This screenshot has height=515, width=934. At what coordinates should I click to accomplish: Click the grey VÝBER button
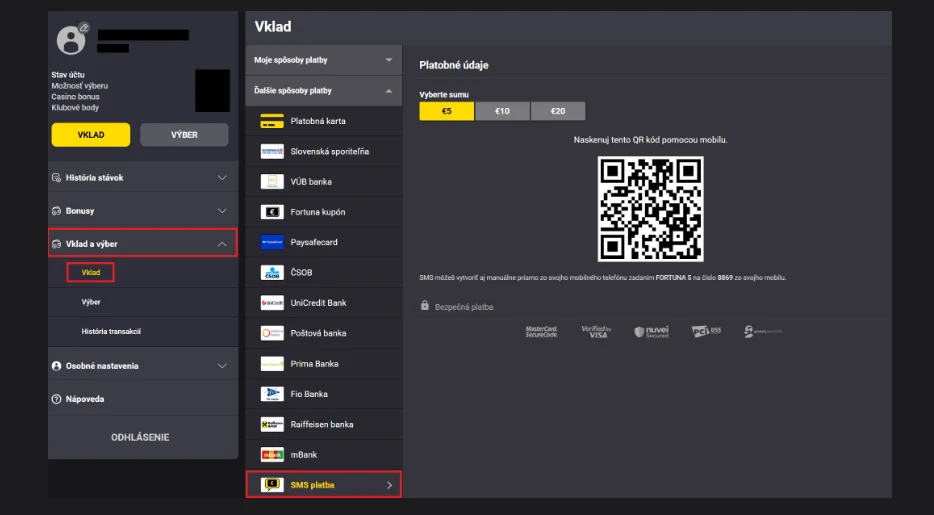click(184, 135)
